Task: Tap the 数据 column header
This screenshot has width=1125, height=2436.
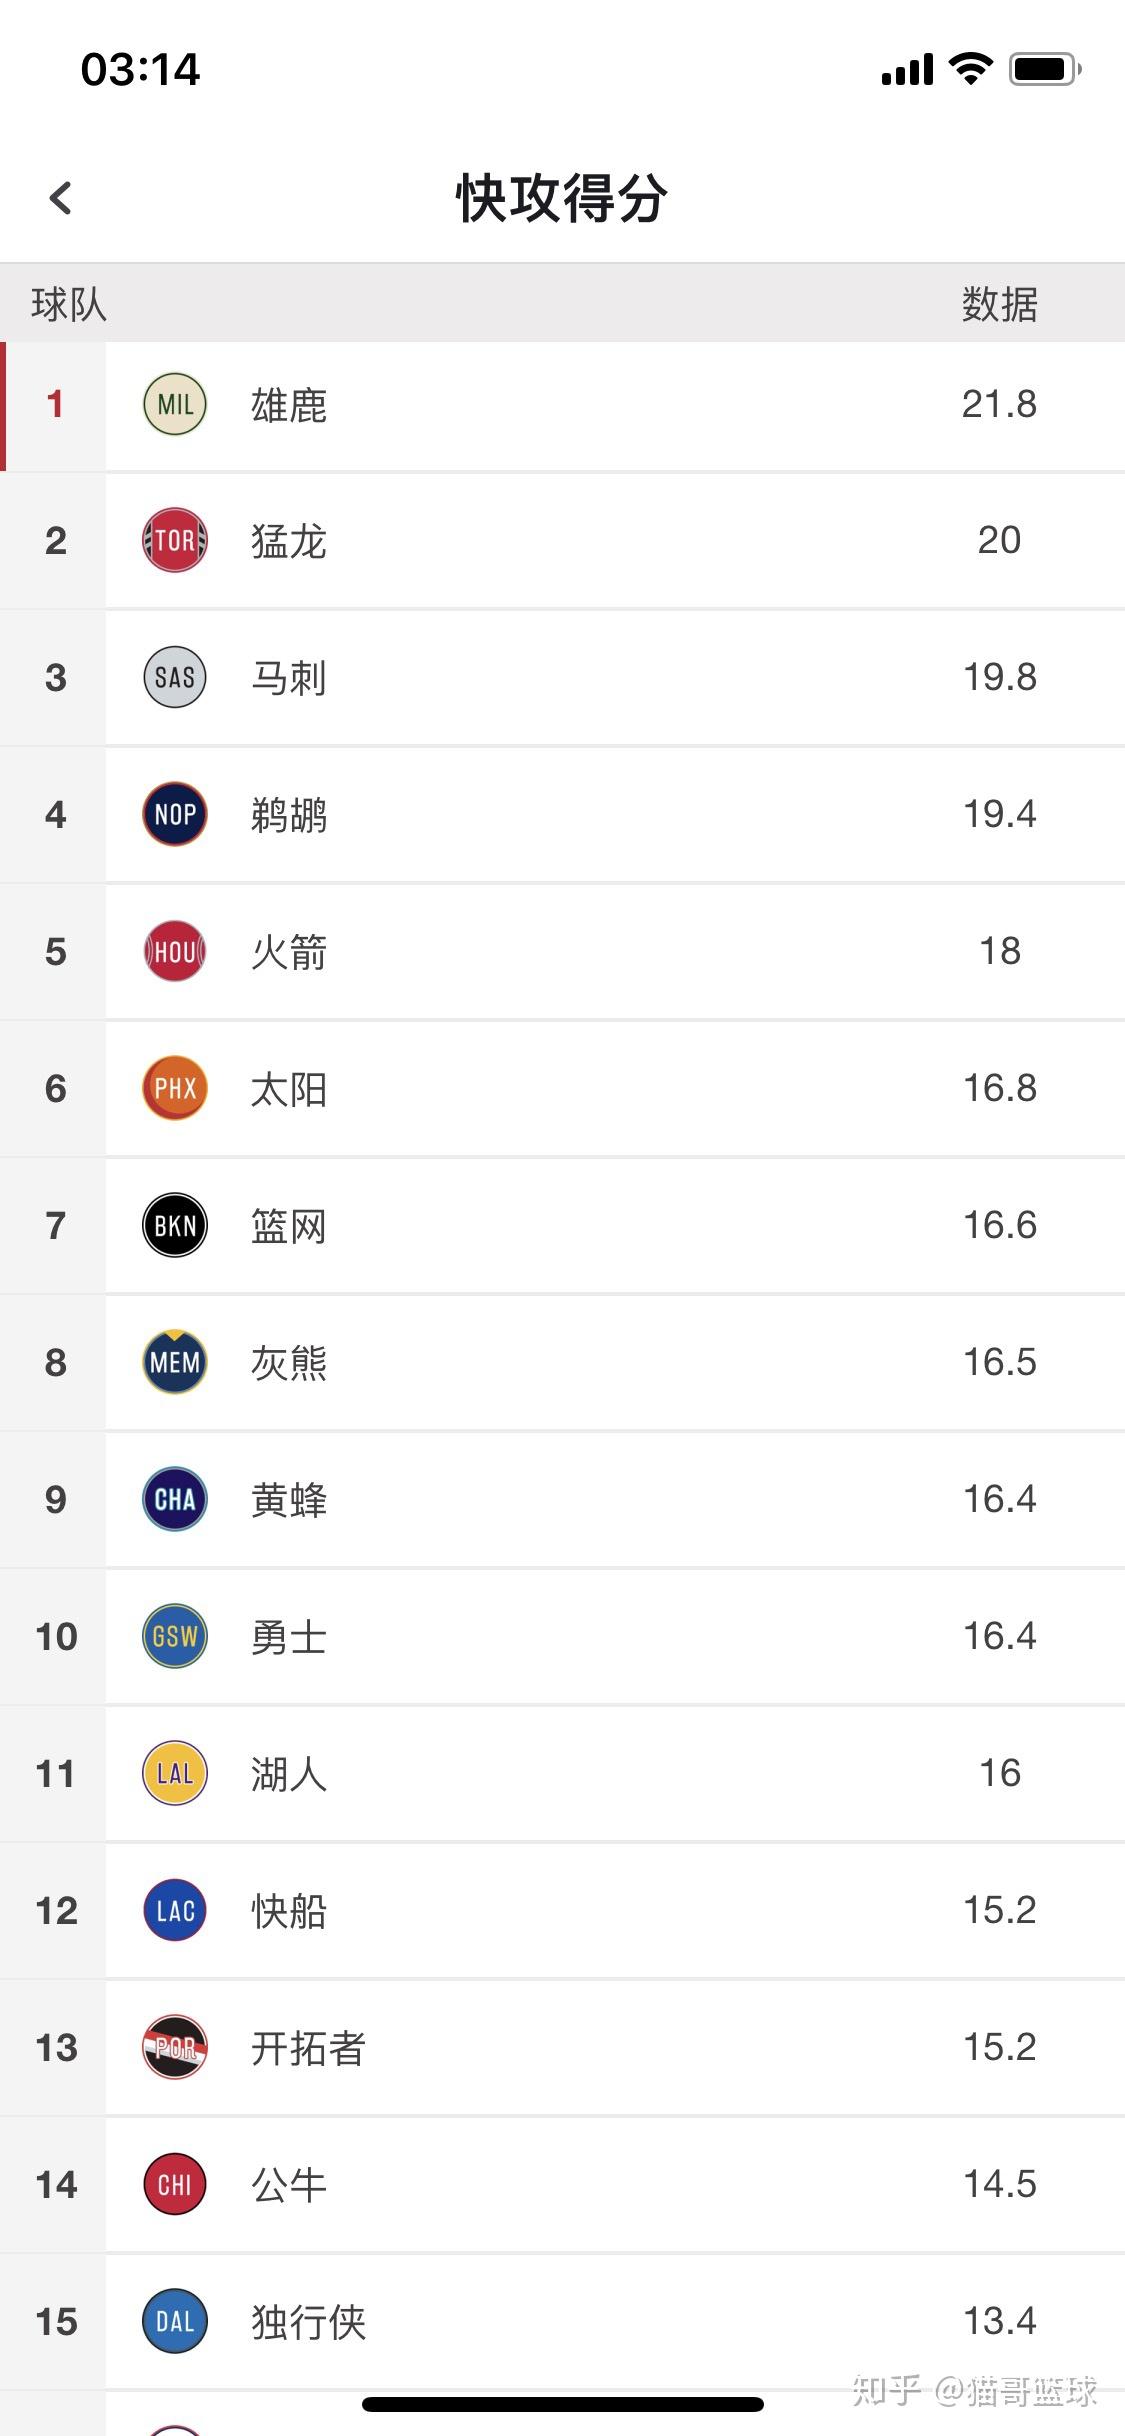Action: tap(999, 304)
